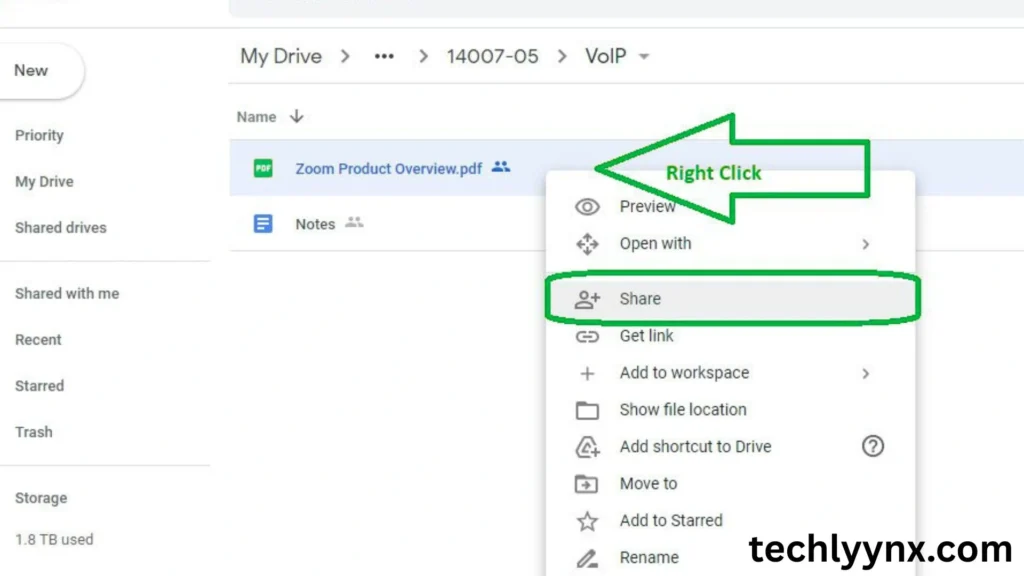
Task: Click the New button
Action: [33, 71]
